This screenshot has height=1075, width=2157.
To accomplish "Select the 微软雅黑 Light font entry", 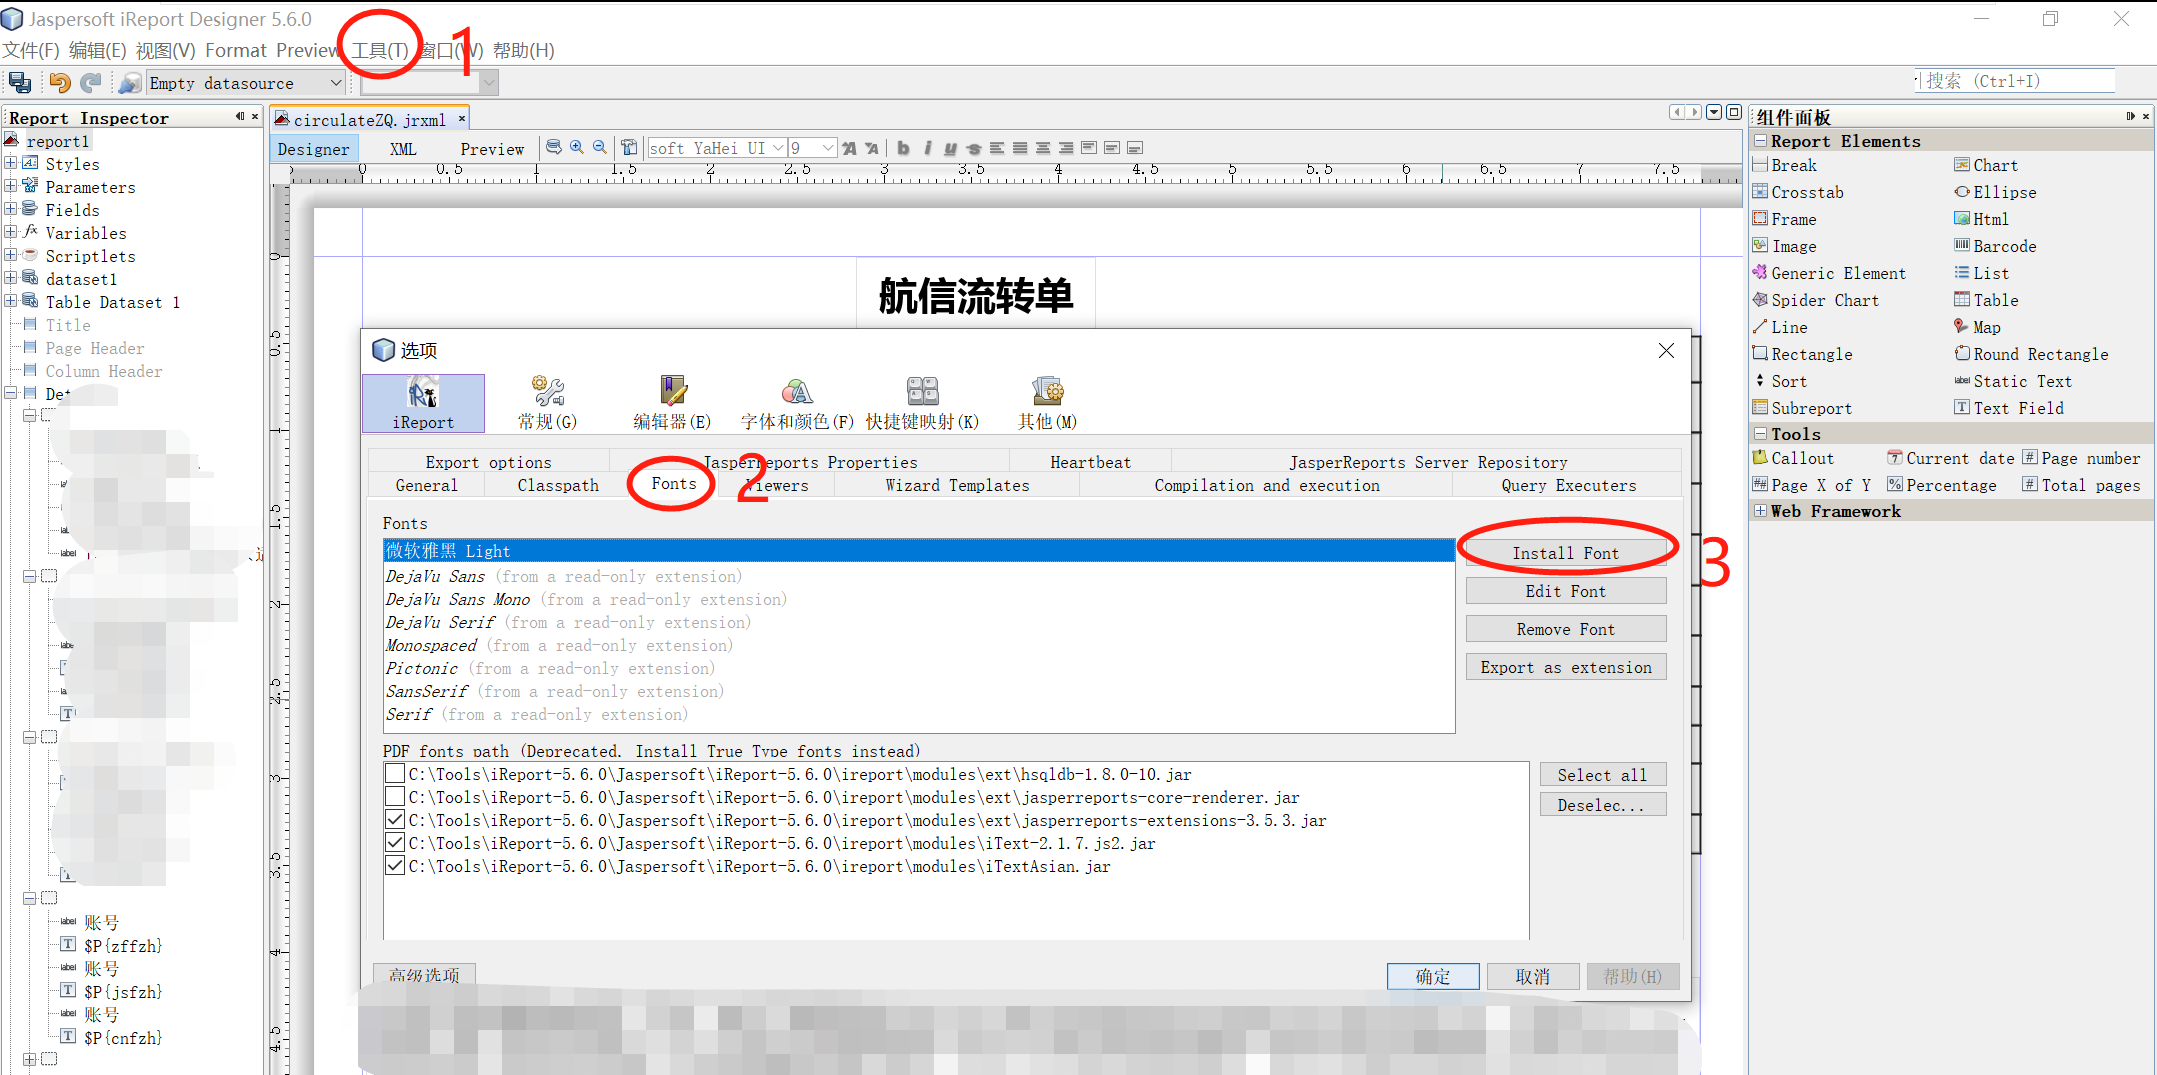I will click(919, 551).
